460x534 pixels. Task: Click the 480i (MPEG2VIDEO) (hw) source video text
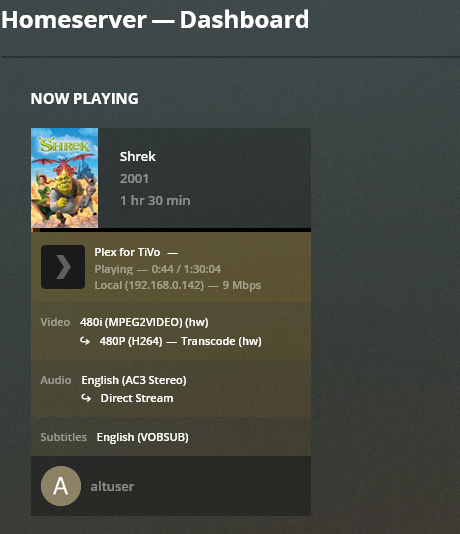coord(144,322)
